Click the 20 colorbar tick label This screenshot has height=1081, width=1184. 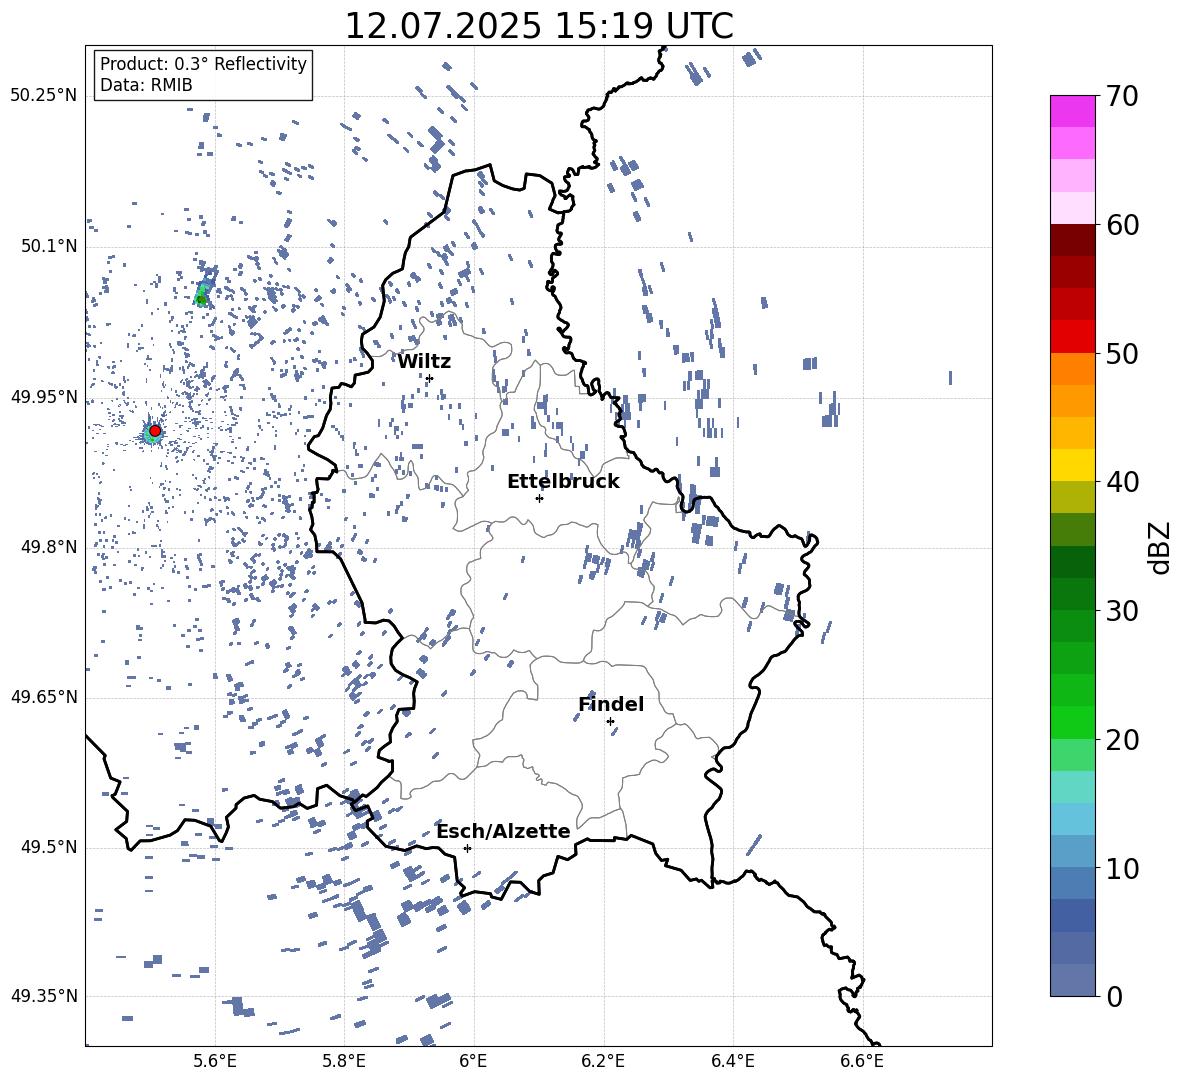tap(1122, 740)
